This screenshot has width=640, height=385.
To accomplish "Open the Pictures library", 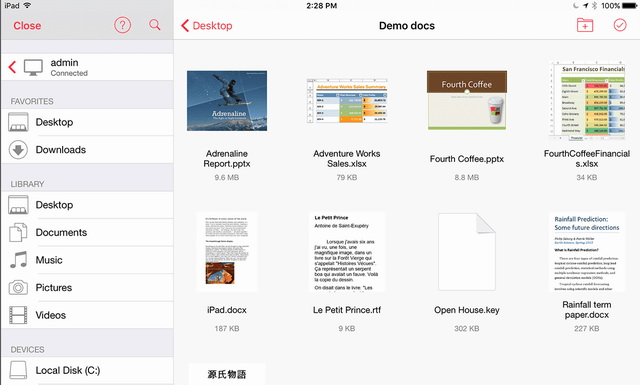I will click(87, 287).
